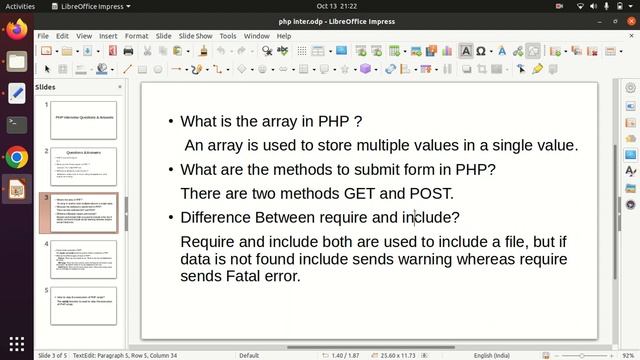Expand the Display Views dropdown arrow
The height and width of the screenshot is (360, 640).
330,51
